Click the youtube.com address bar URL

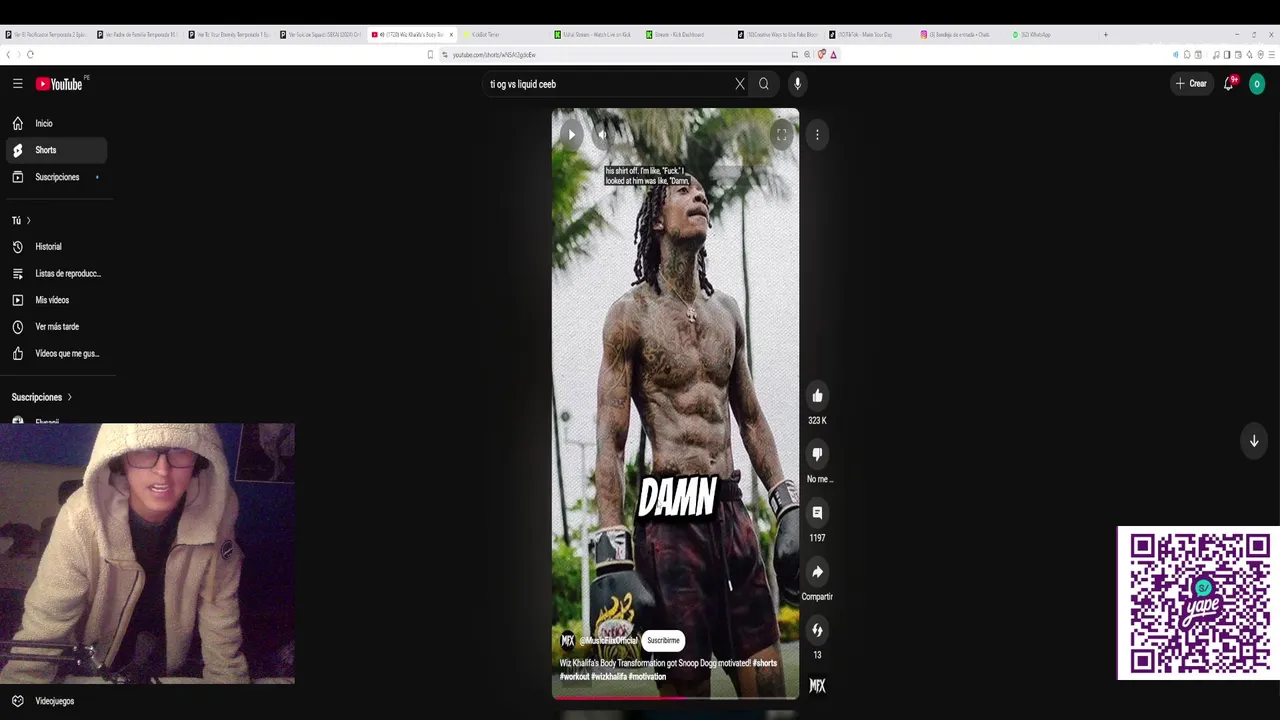tap(494, 54)
